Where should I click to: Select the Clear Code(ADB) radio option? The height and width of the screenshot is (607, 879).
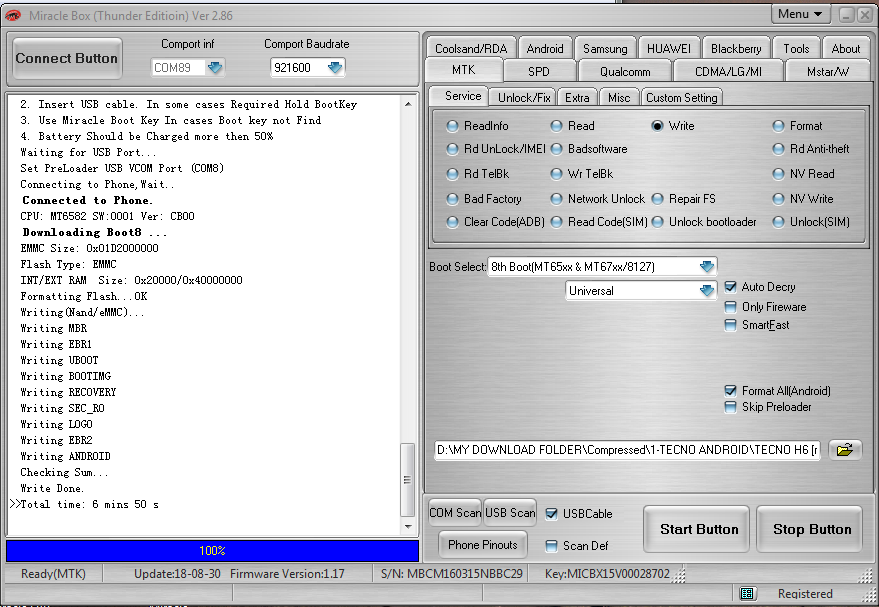pyautogui.click(x=452, y=223)
